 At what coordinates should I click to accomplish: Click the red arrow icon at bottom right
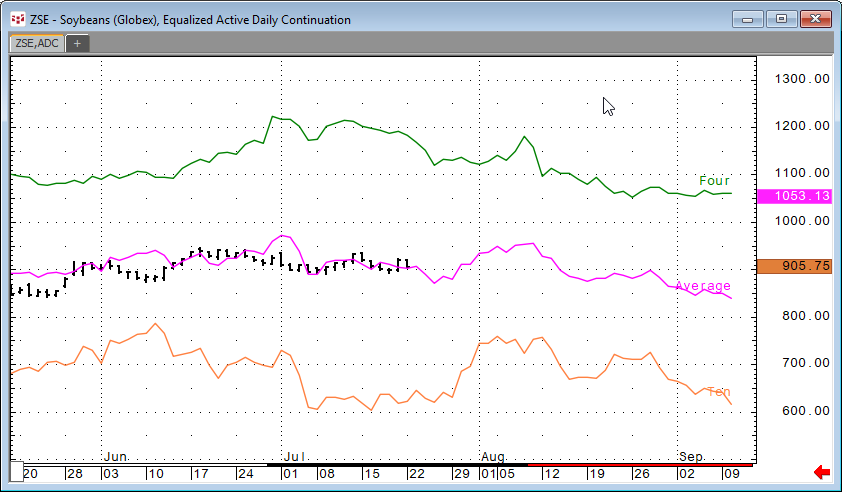822,472
